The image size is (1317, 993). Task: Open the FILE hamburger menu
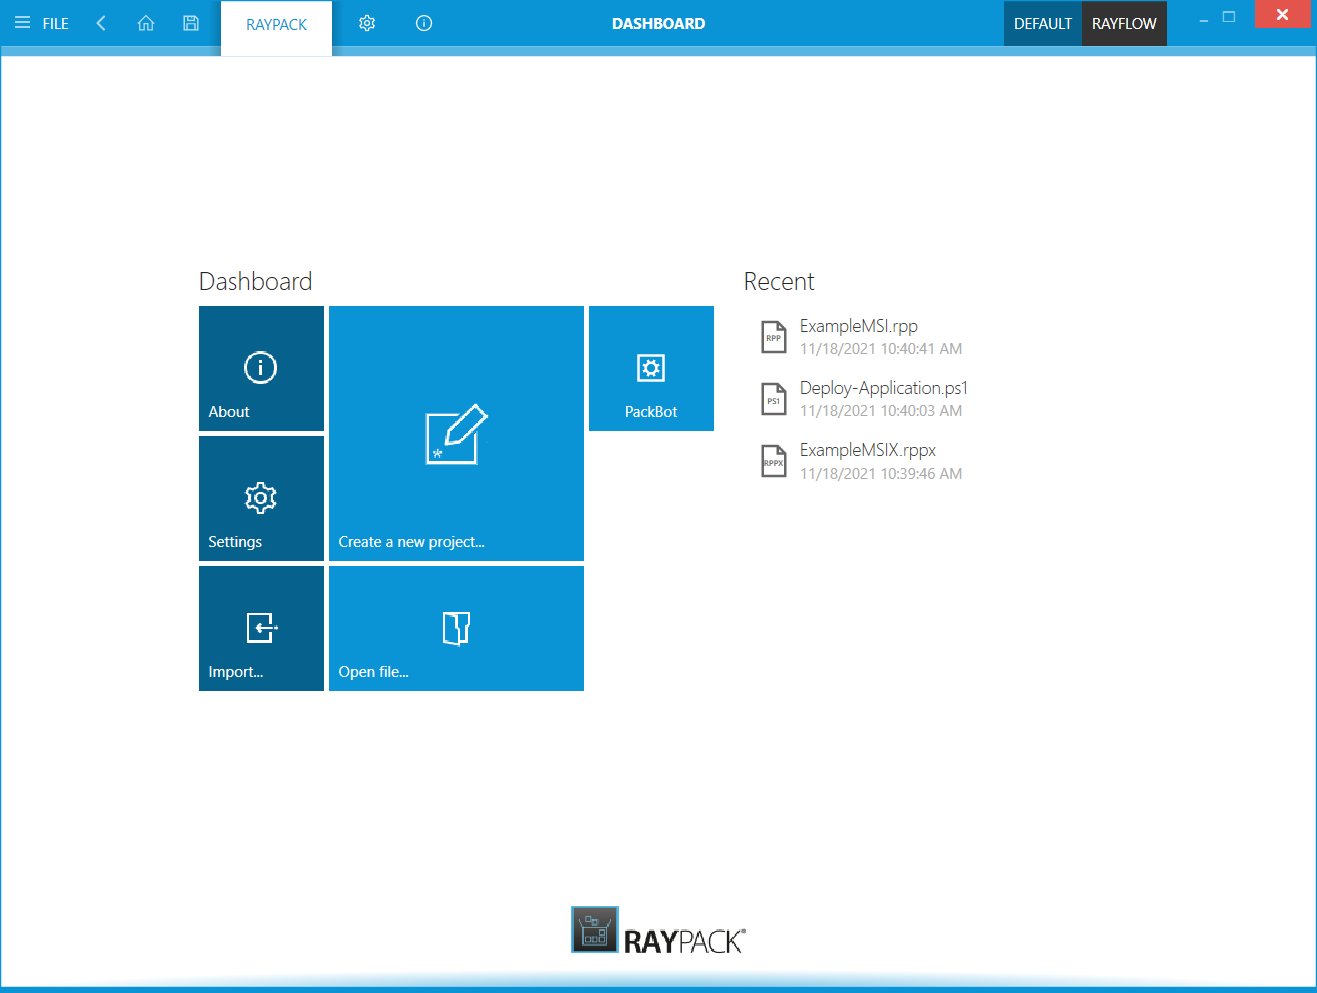[41, 23]
